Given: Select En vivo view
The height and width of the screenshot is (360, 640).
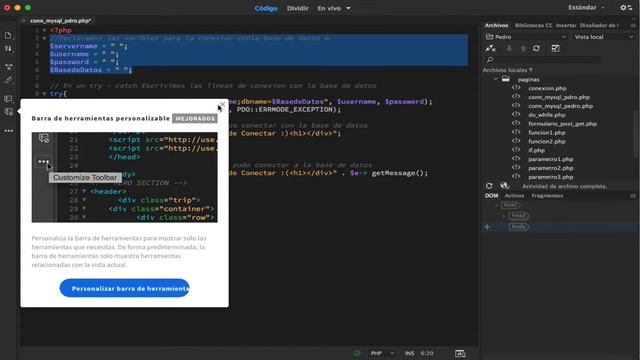Looking at the screenshot, I should pos(329,8).
